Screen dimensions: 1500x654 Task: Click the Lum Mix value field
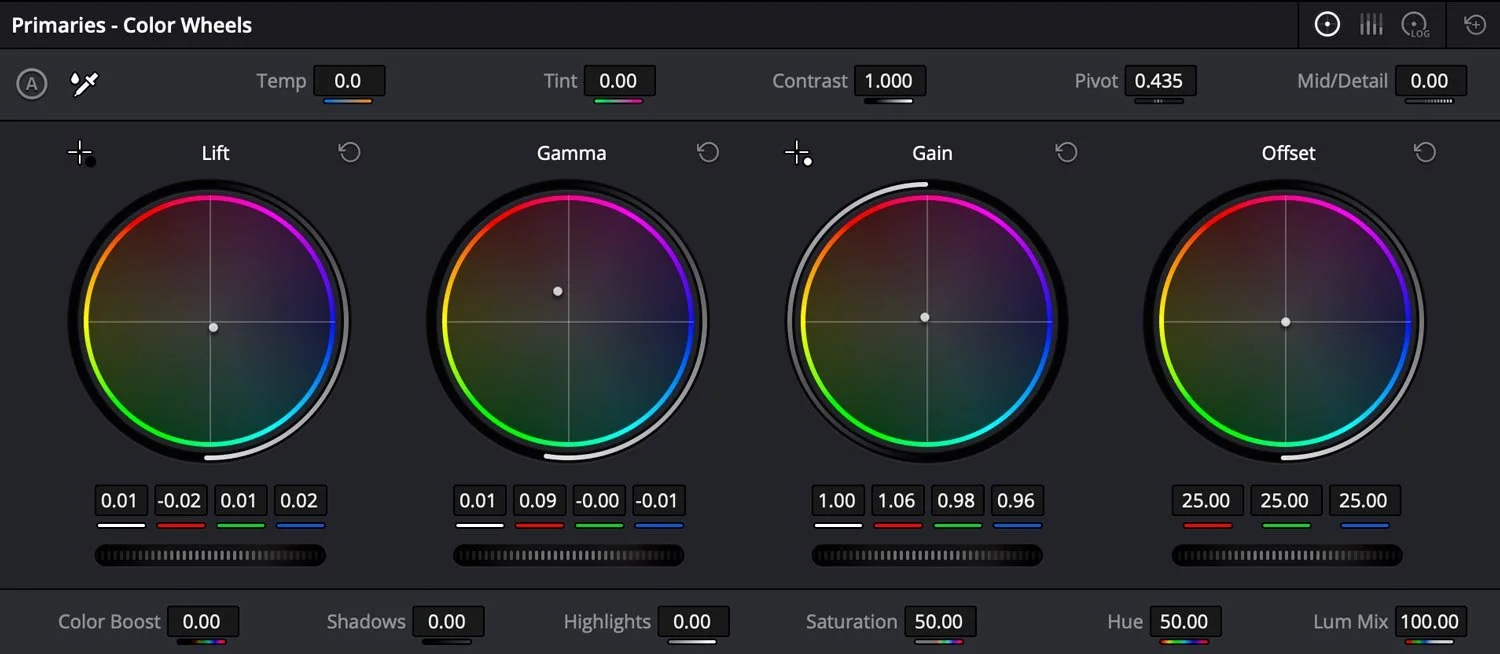tap(1431, 622)
